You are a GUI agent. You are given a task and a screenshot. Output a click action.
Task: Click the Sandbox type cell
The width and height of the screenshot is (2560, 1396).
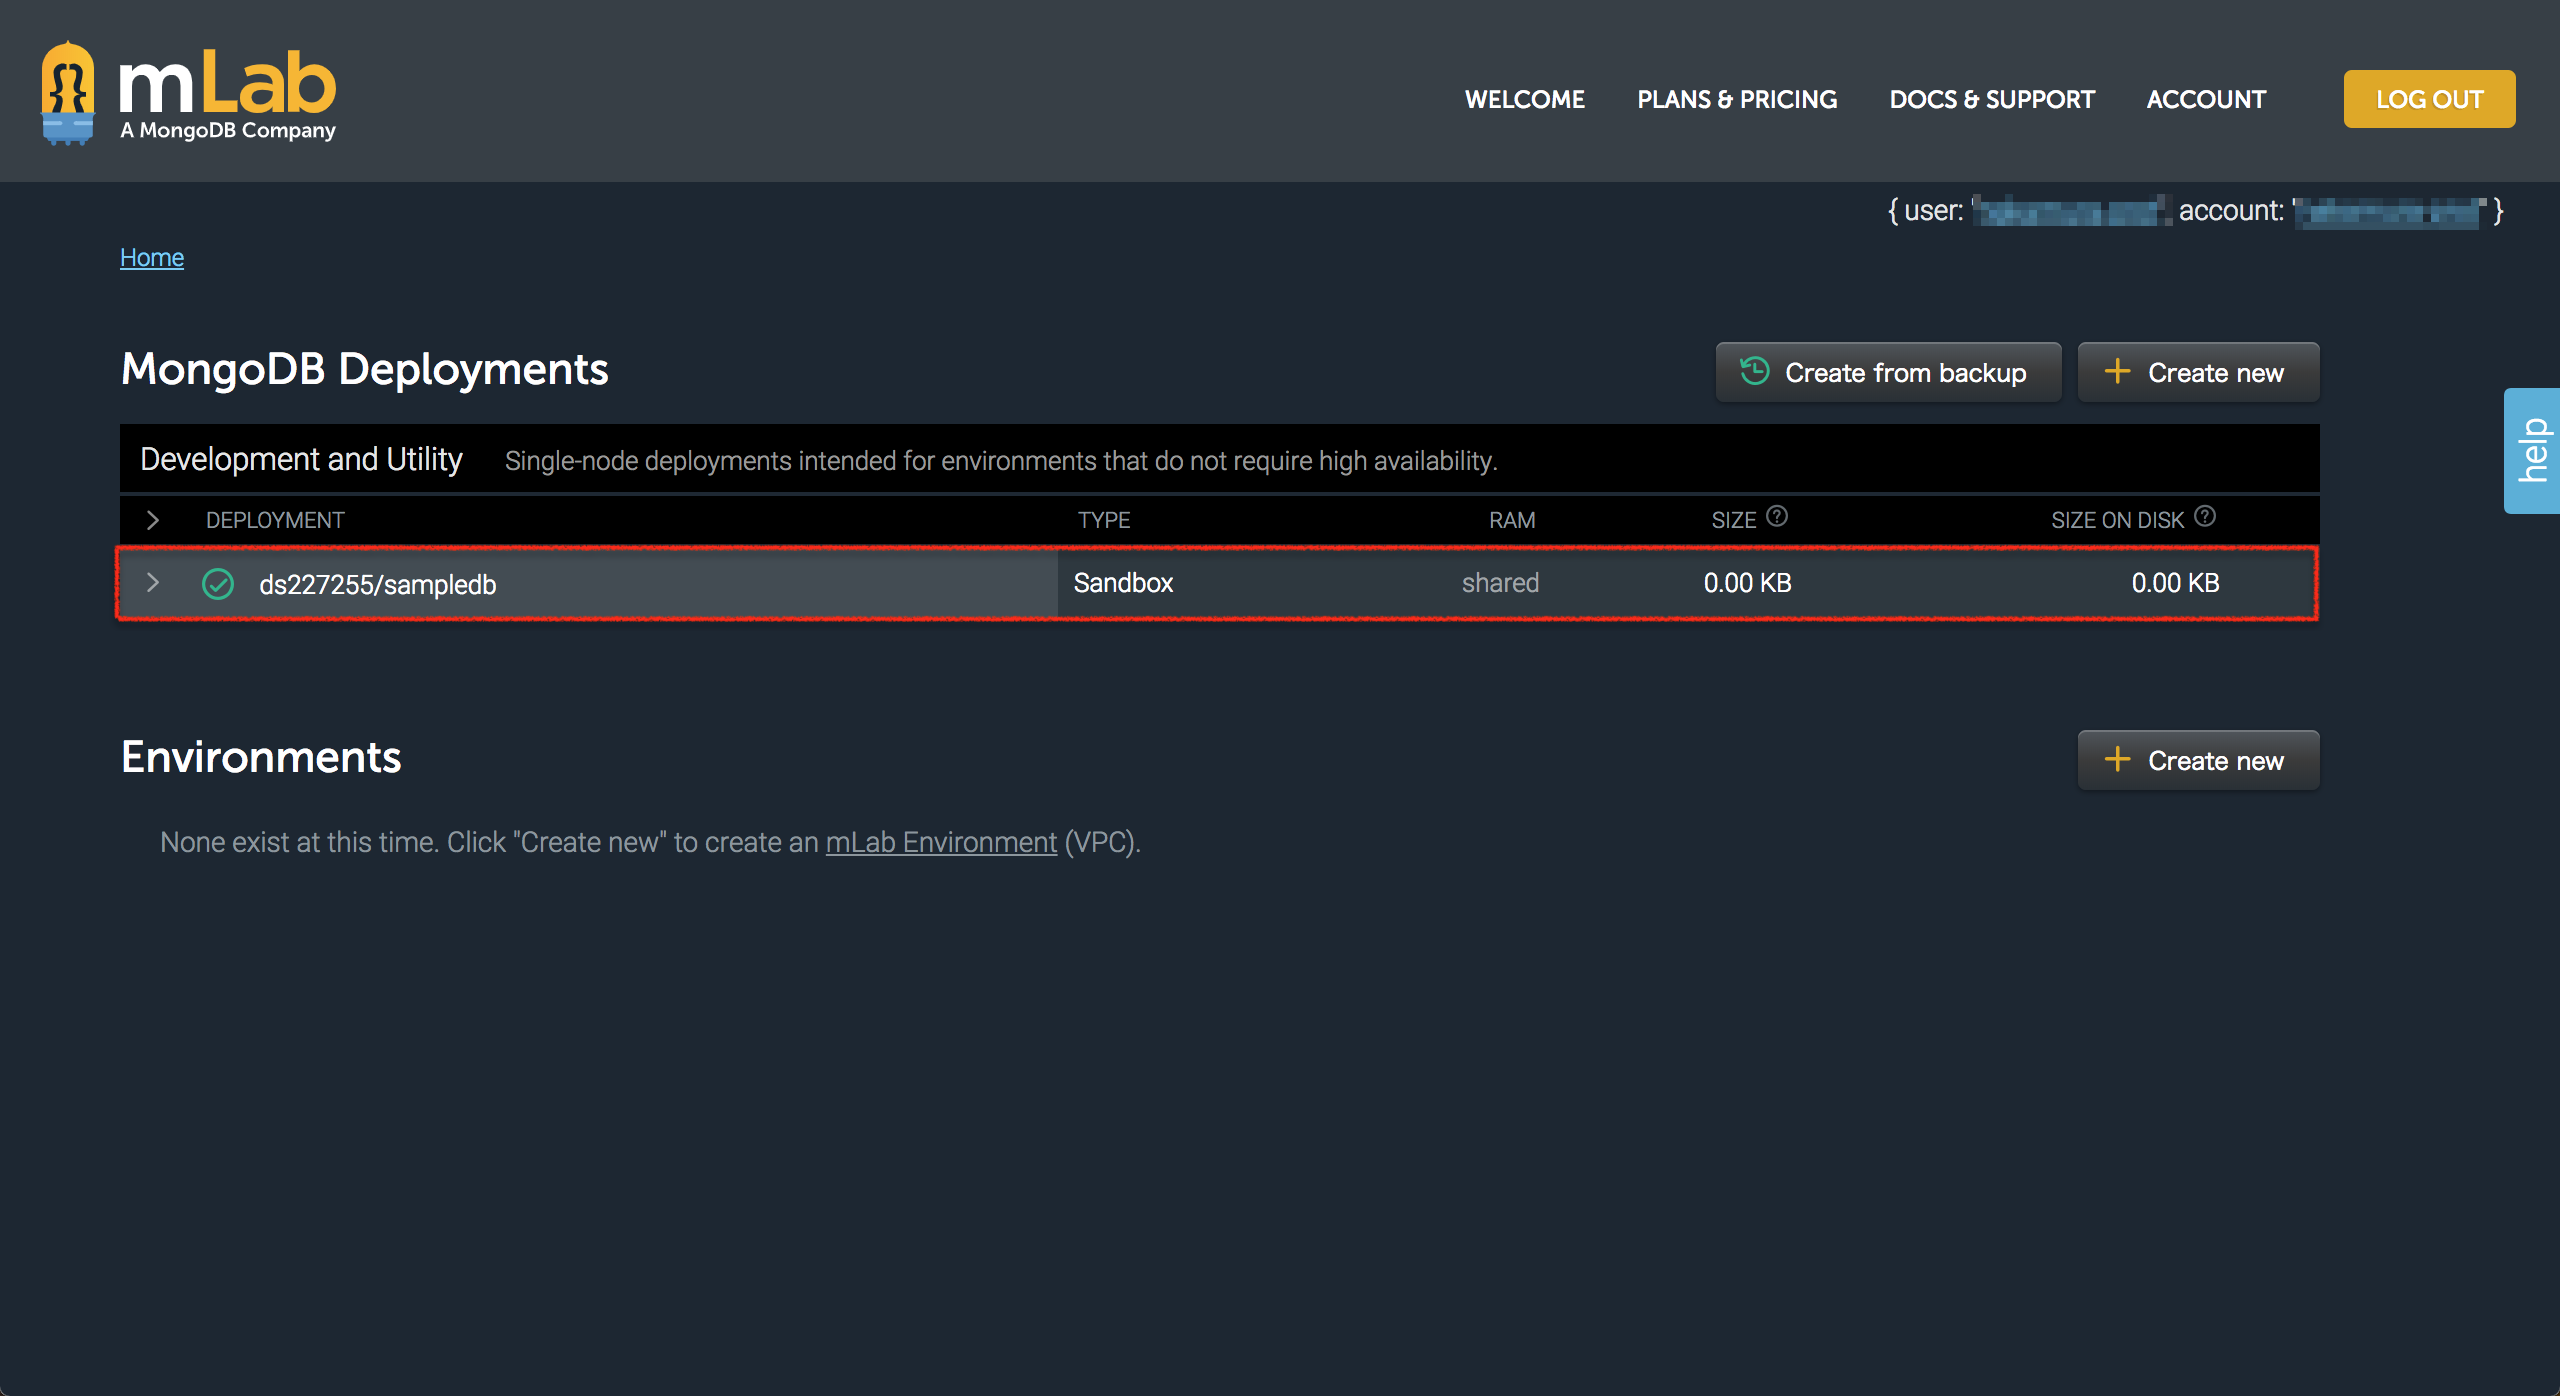(x=1123, y=583)
